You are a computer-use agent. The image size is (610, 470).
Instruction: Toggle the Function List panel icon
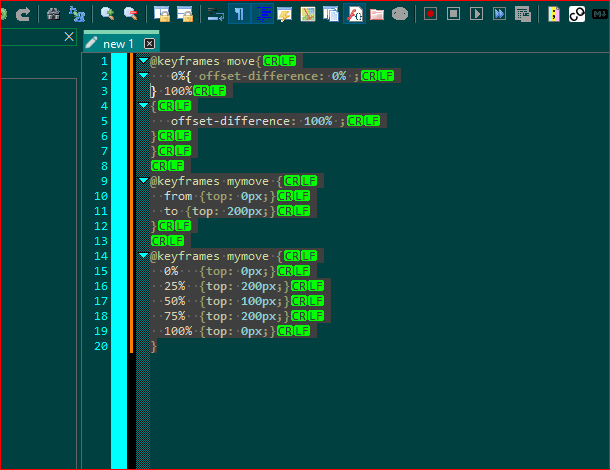tap(354, 14)
